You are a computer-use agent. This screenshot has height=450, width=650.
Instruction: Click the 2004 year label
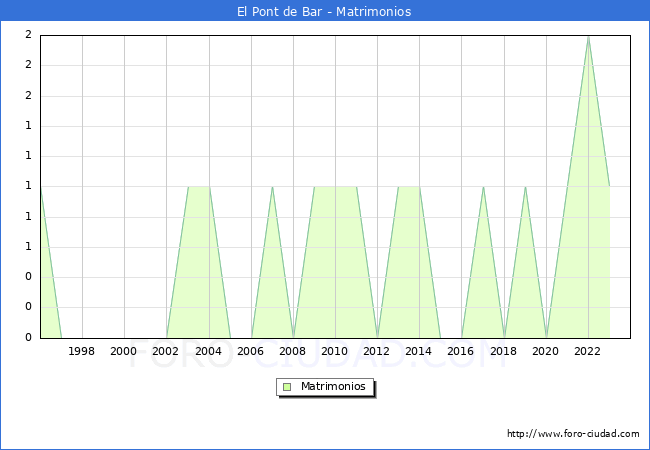click(x=209, y=351)
